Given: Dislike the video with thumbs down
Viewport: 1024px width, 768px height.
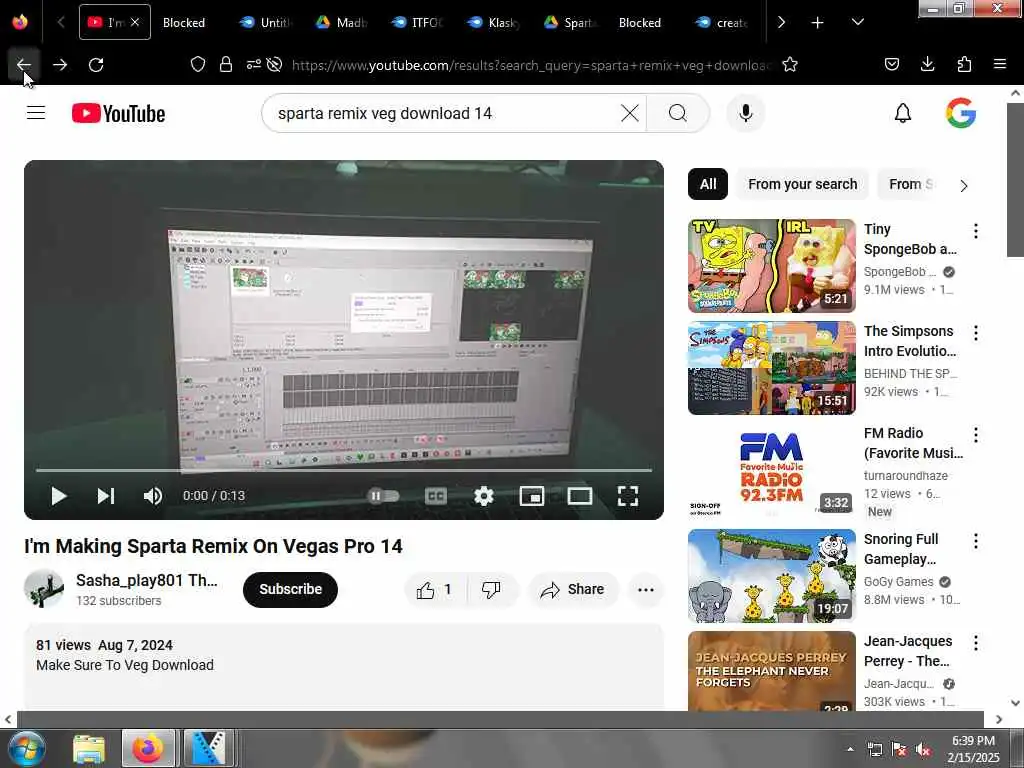Looking at the screenshot, I should point(491,590).
